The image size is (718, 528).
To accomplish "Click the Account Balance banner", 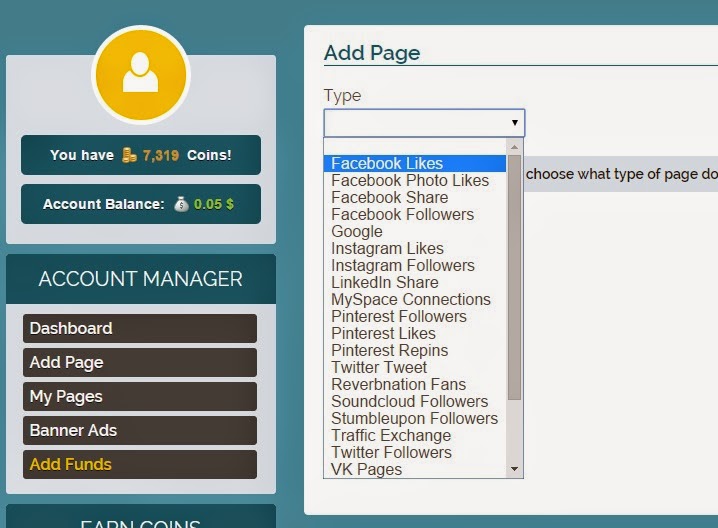I will point(141,204).
